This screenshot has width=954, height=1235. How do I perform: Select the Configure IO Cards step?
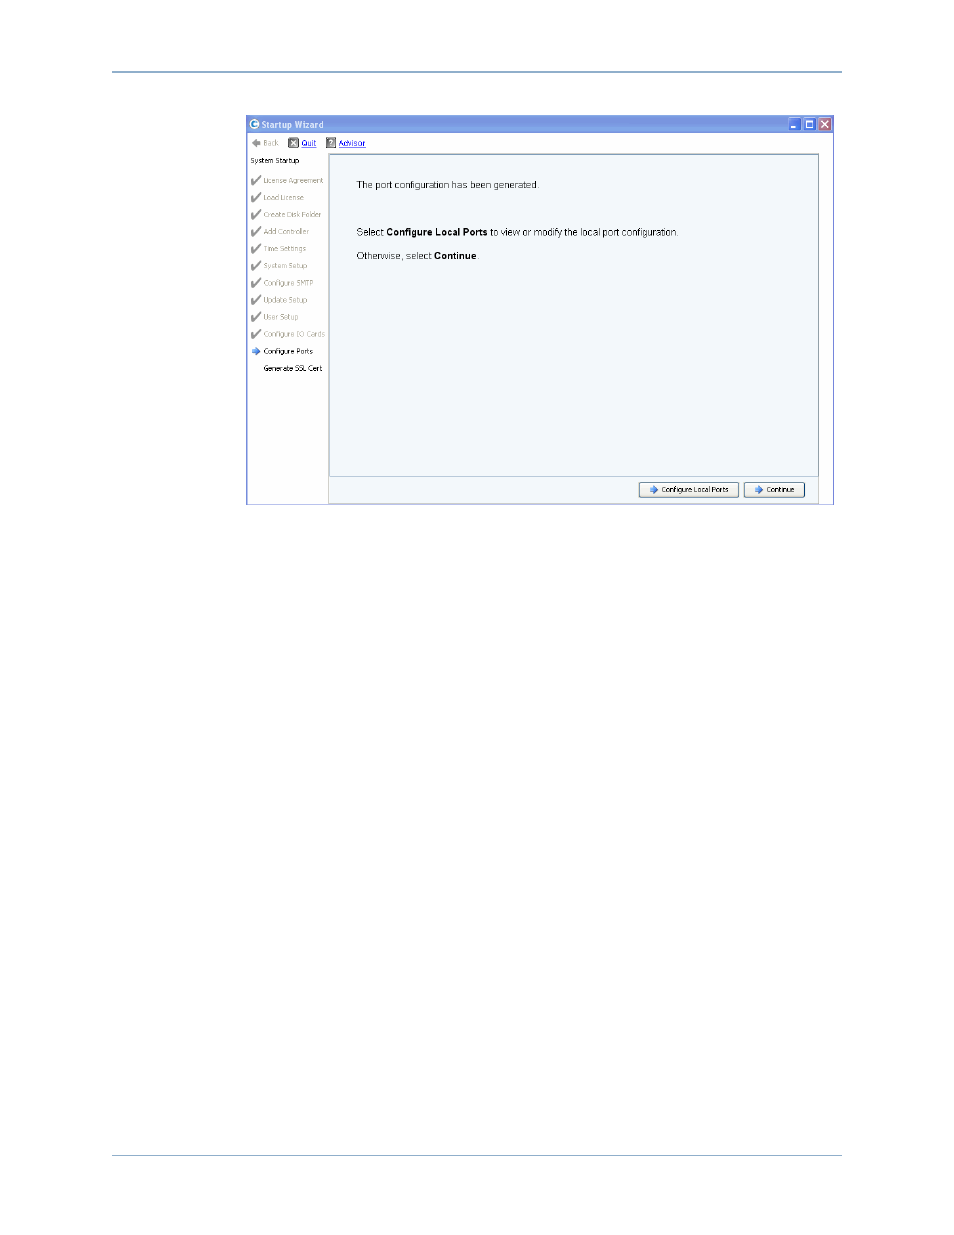(x=294, y=334)
